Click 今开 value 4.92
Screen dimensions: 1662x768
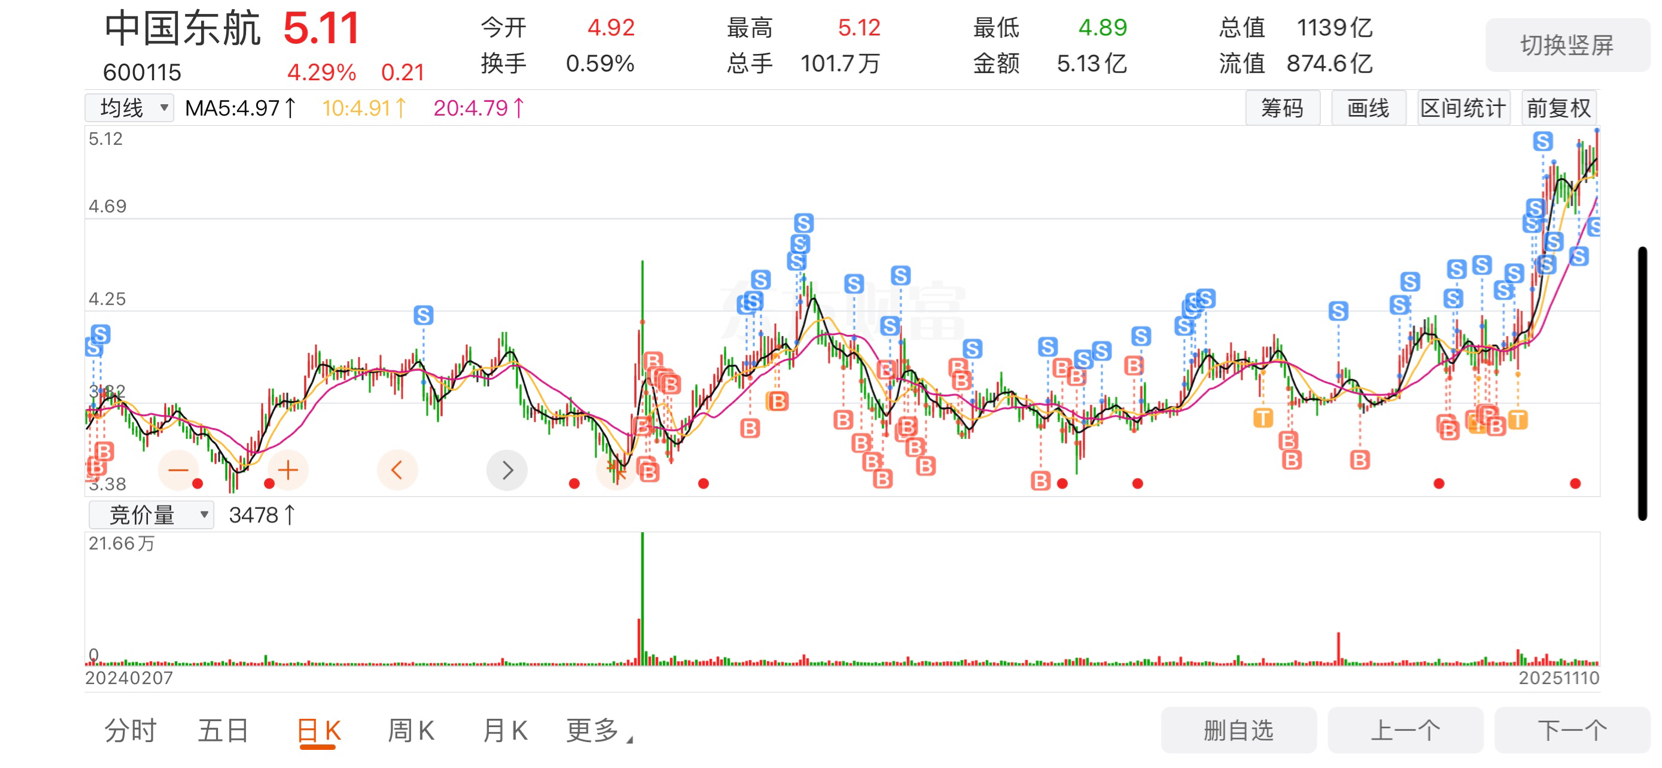tap(611, 28)
